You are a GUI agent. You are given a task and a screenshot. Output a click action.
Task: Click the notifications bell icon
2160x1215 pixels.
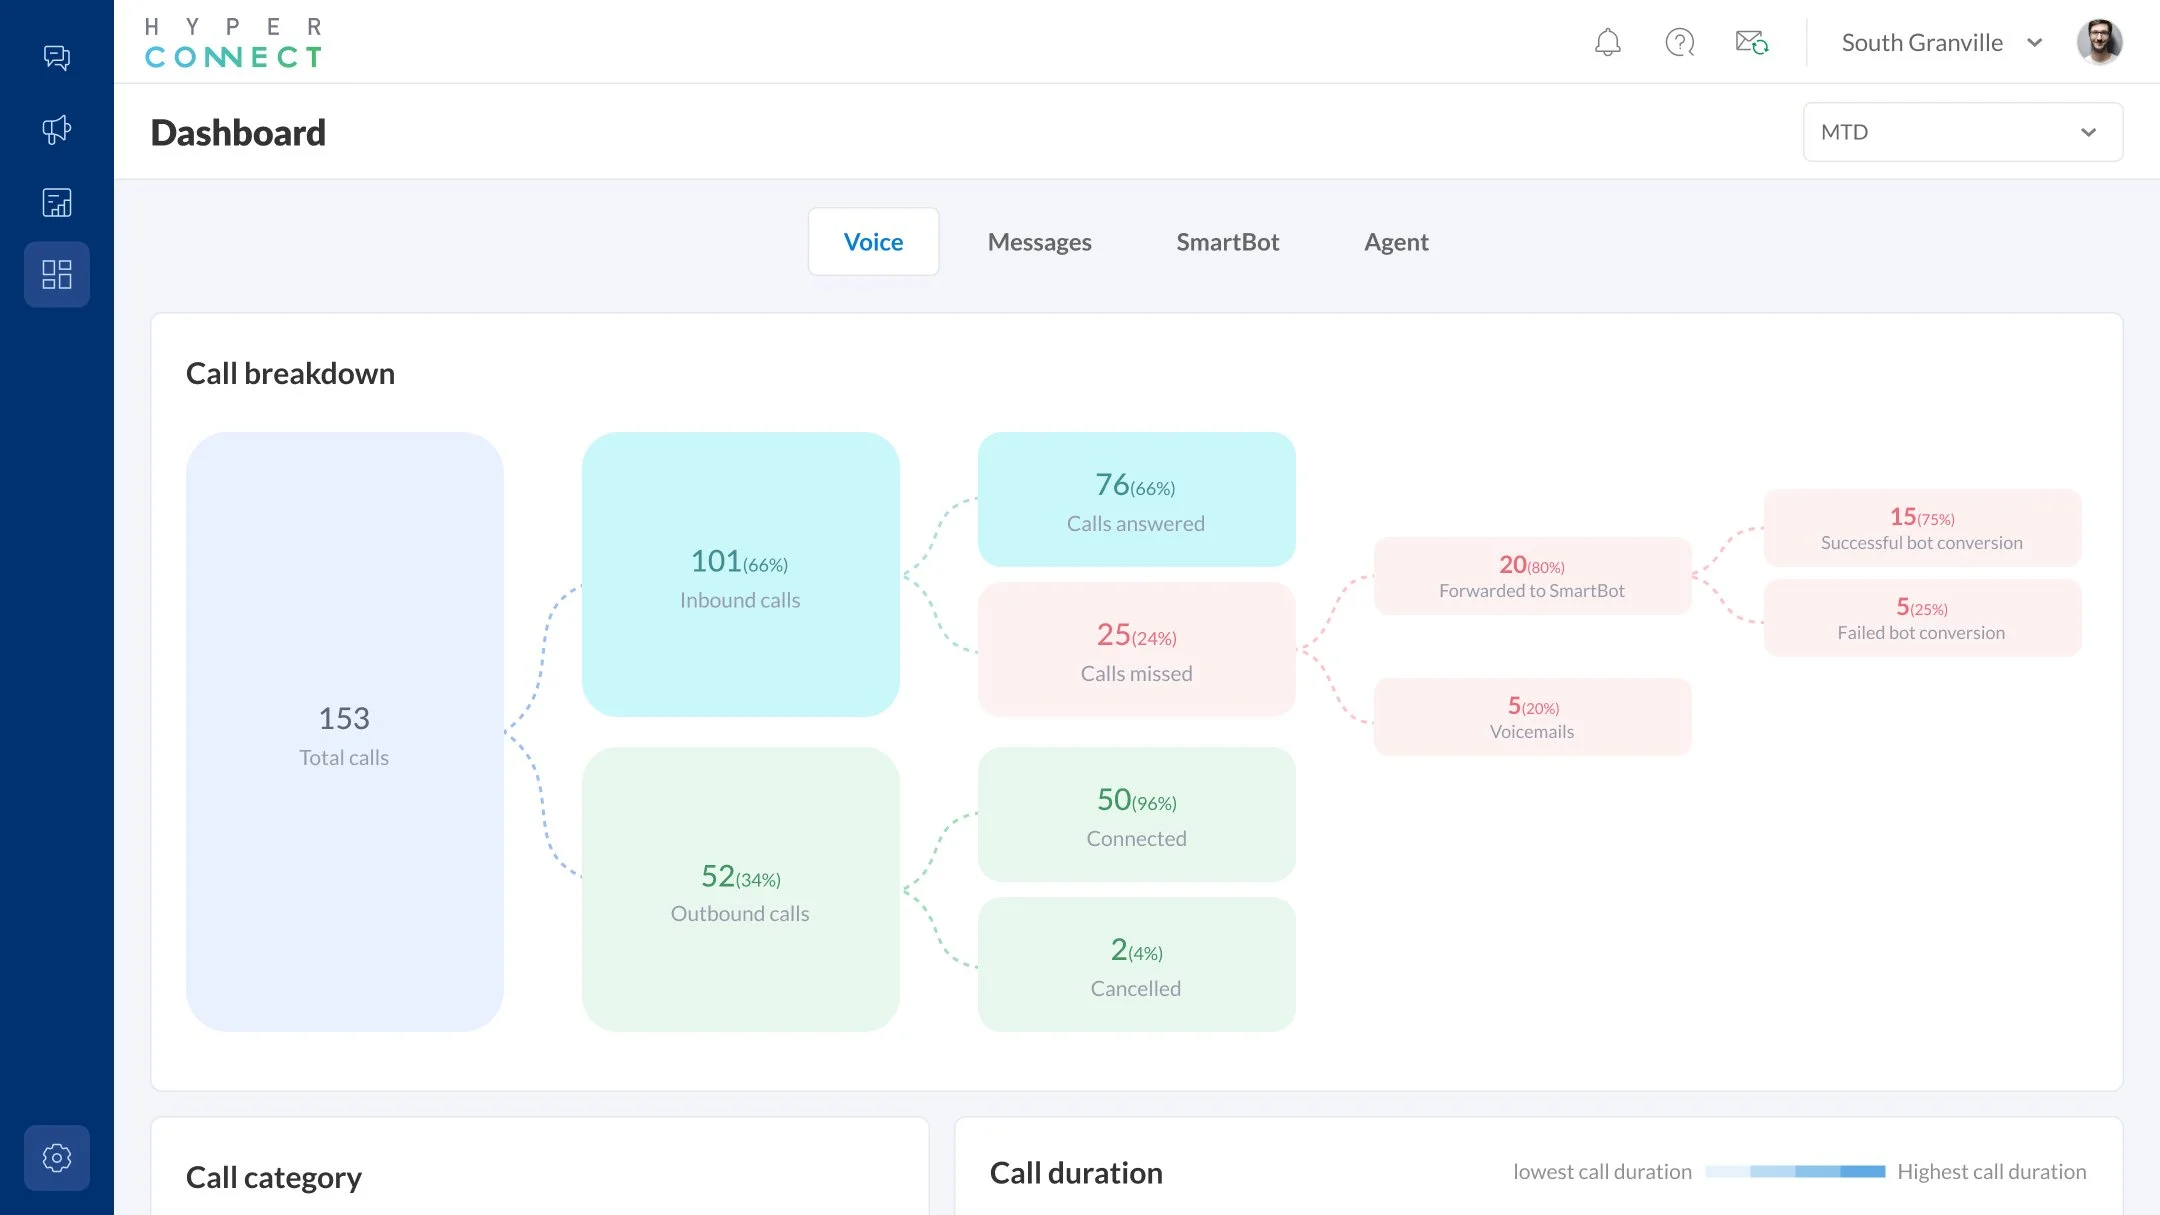(1607, 43)
